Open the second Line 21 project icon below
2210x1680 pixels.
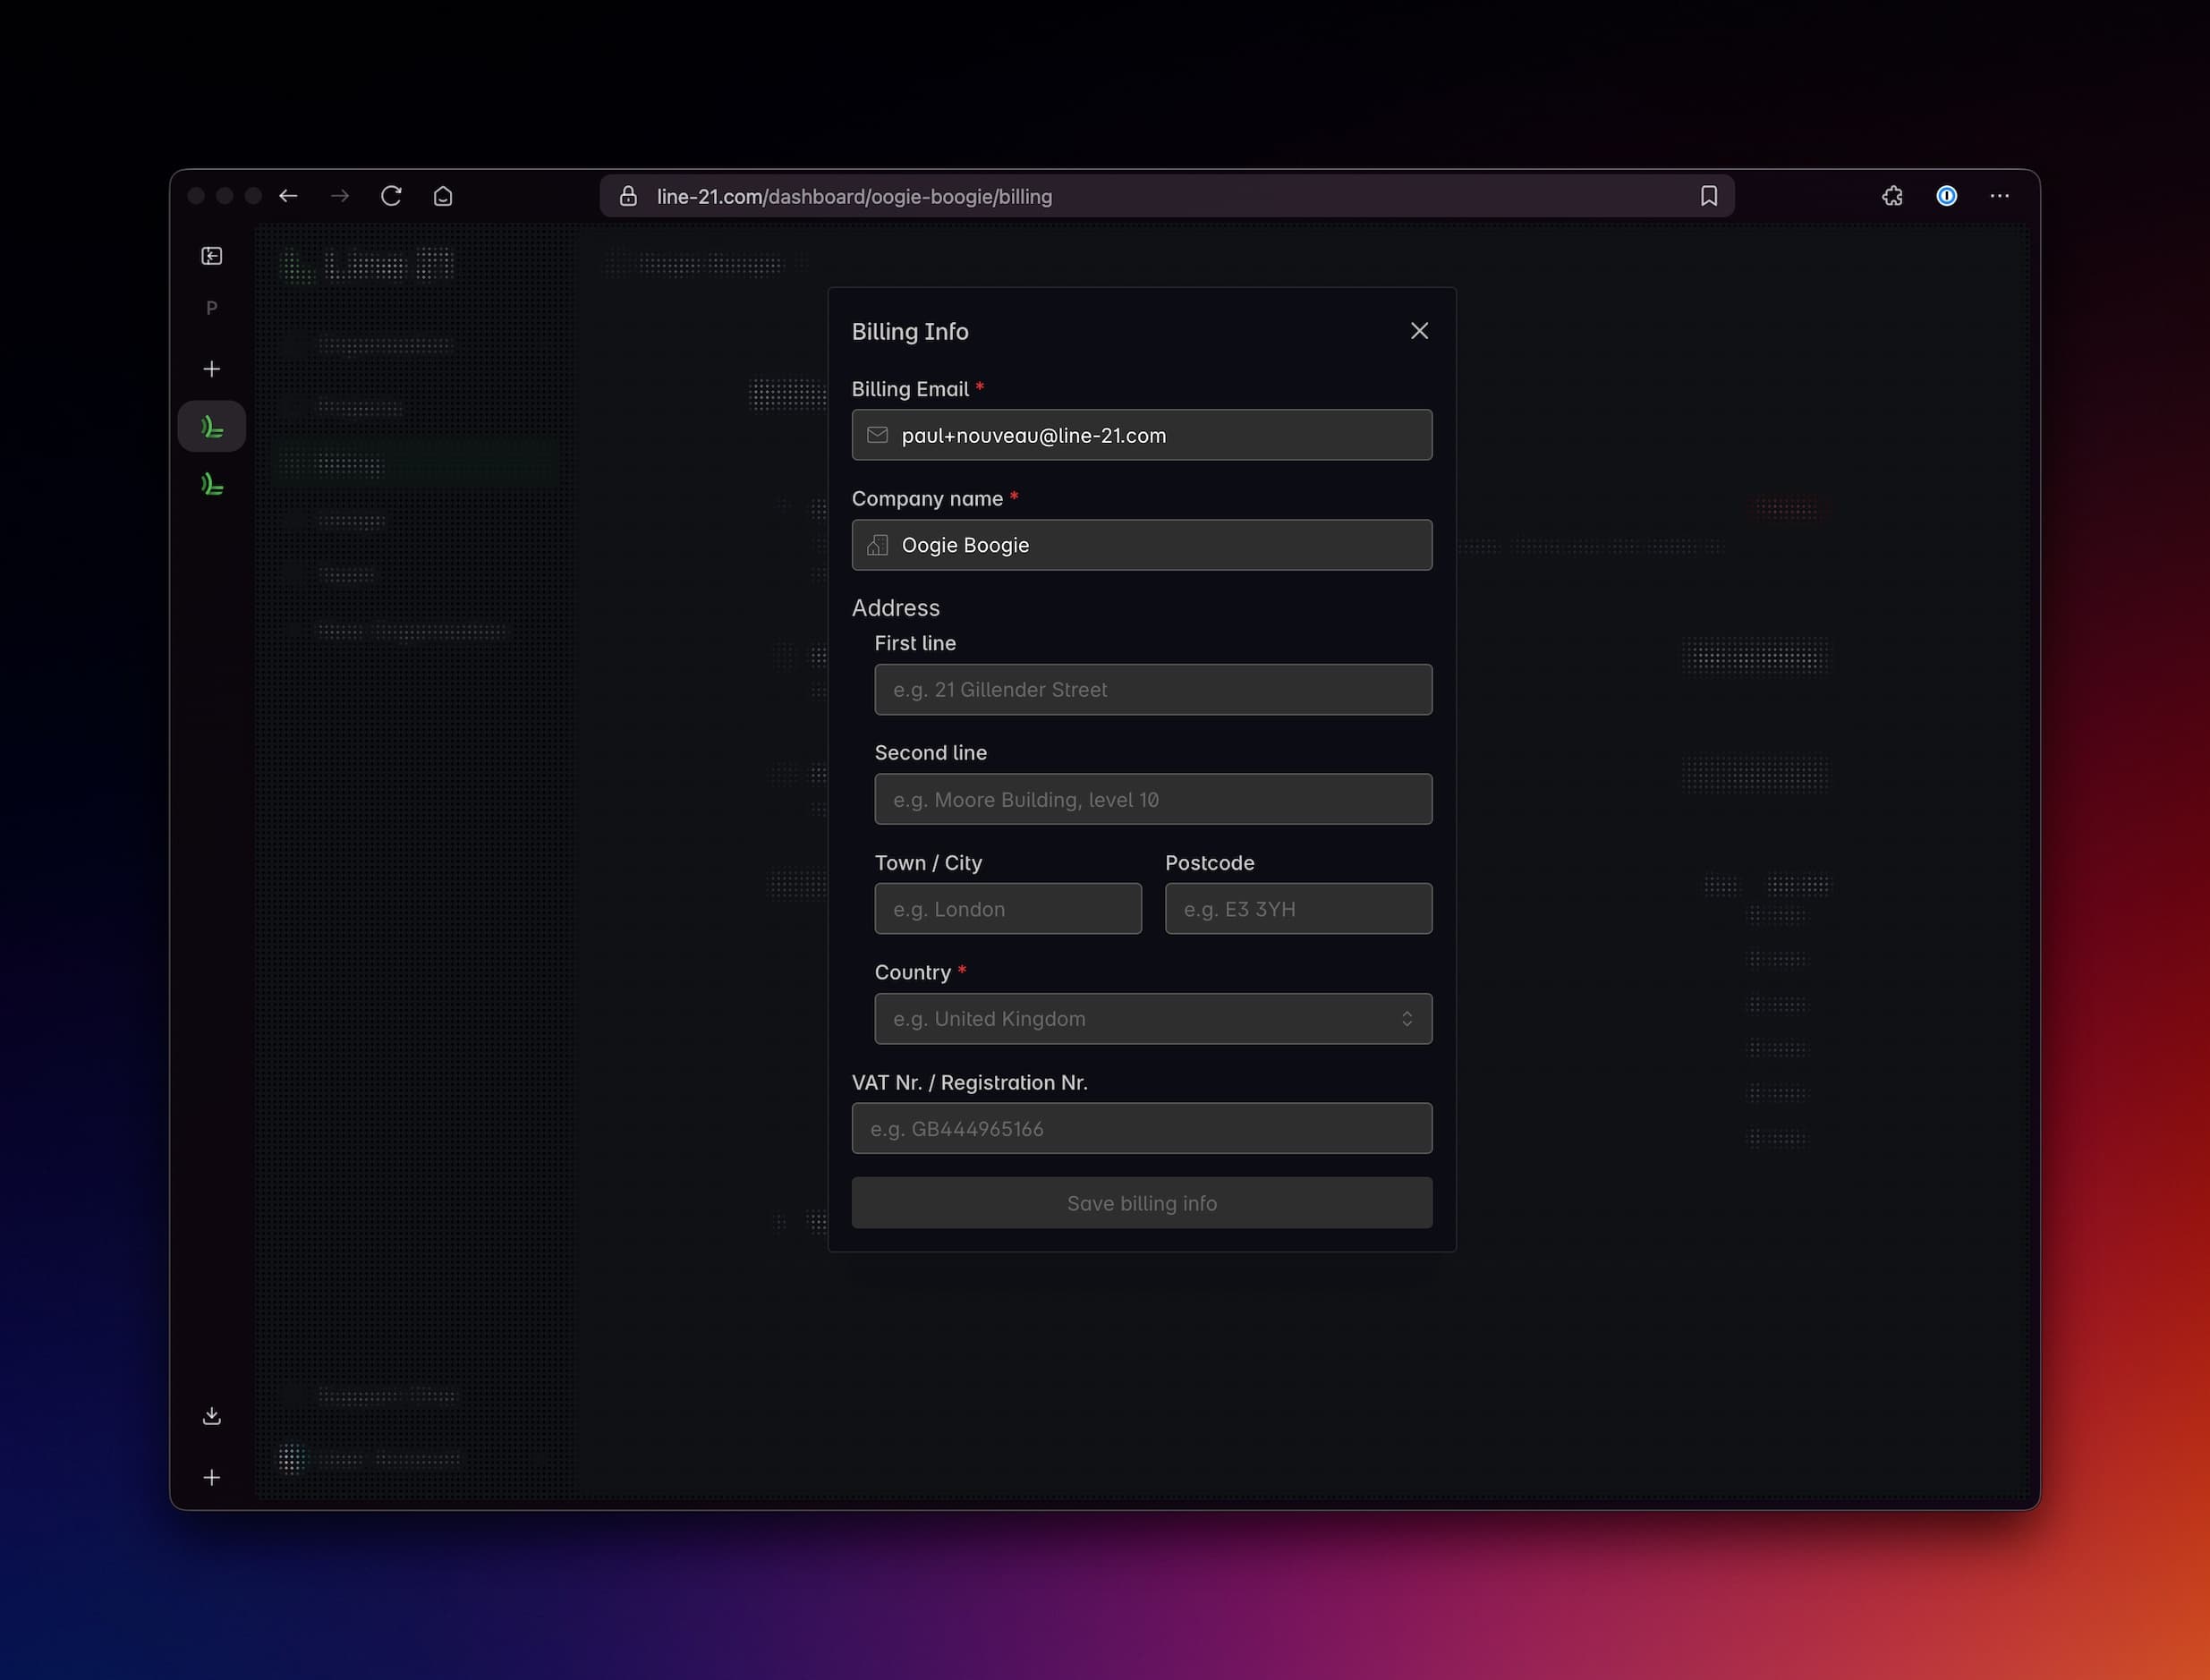tap(211, 484)
